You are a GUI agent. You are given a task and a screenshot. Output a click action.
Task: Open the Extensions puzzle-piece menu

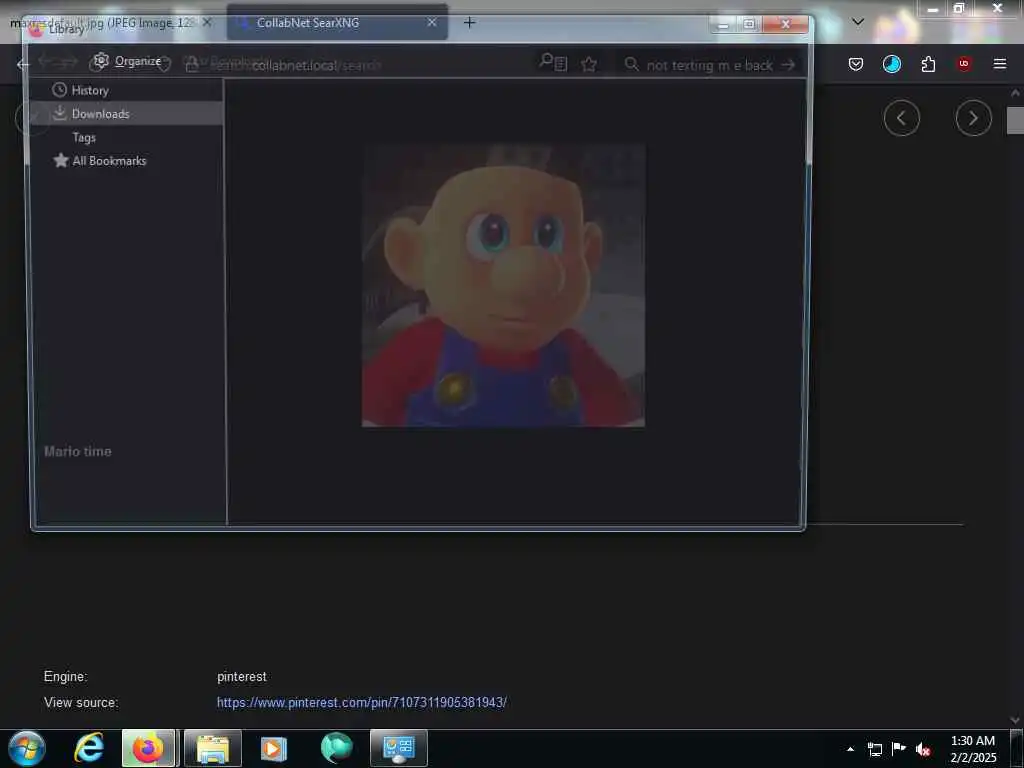tap(928, 64)
